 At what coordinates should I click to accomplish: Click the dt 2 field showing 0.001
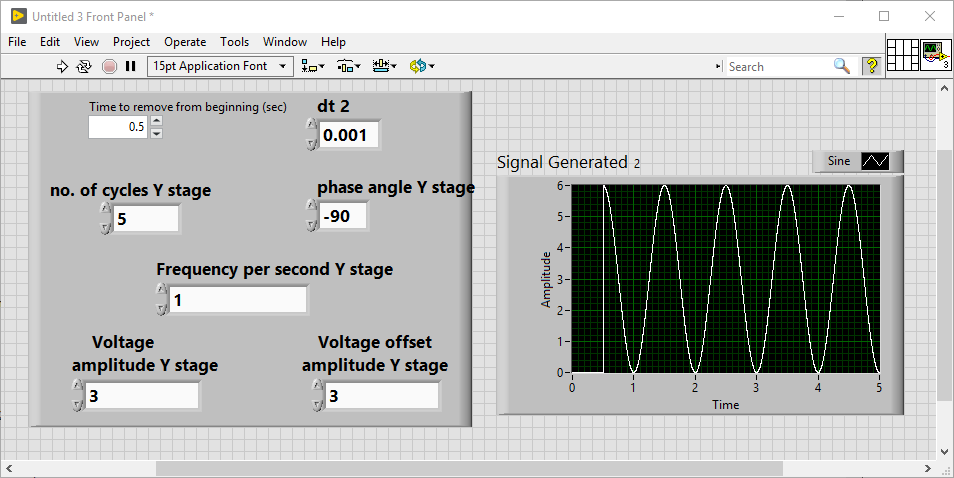(x=349, y=135)
